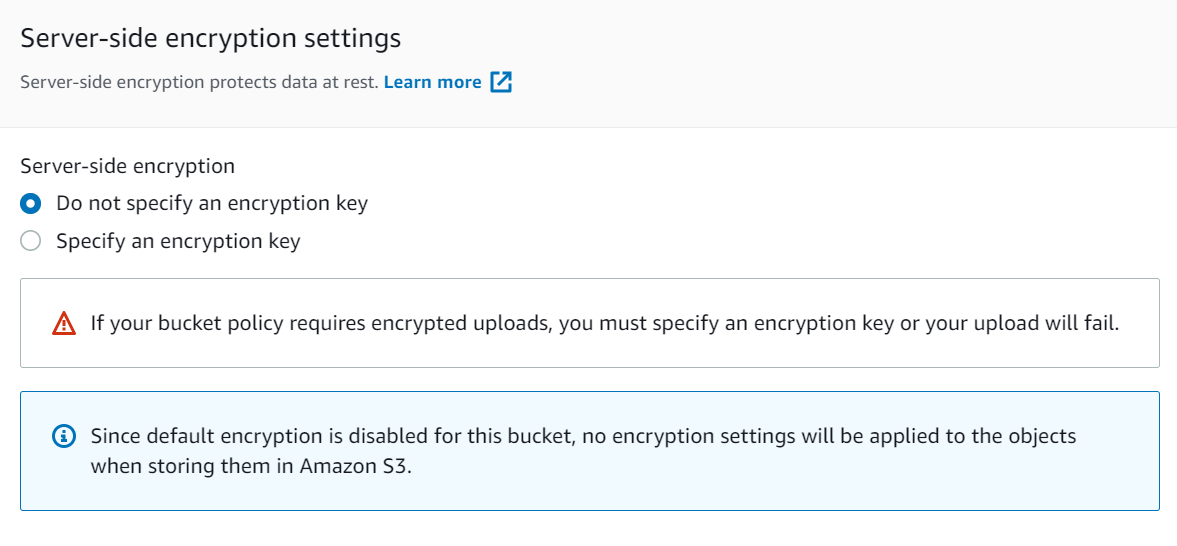The width and height of the screenshot is (1177, 546).
Task: Open the Learn more link
Action: (432, 82)
